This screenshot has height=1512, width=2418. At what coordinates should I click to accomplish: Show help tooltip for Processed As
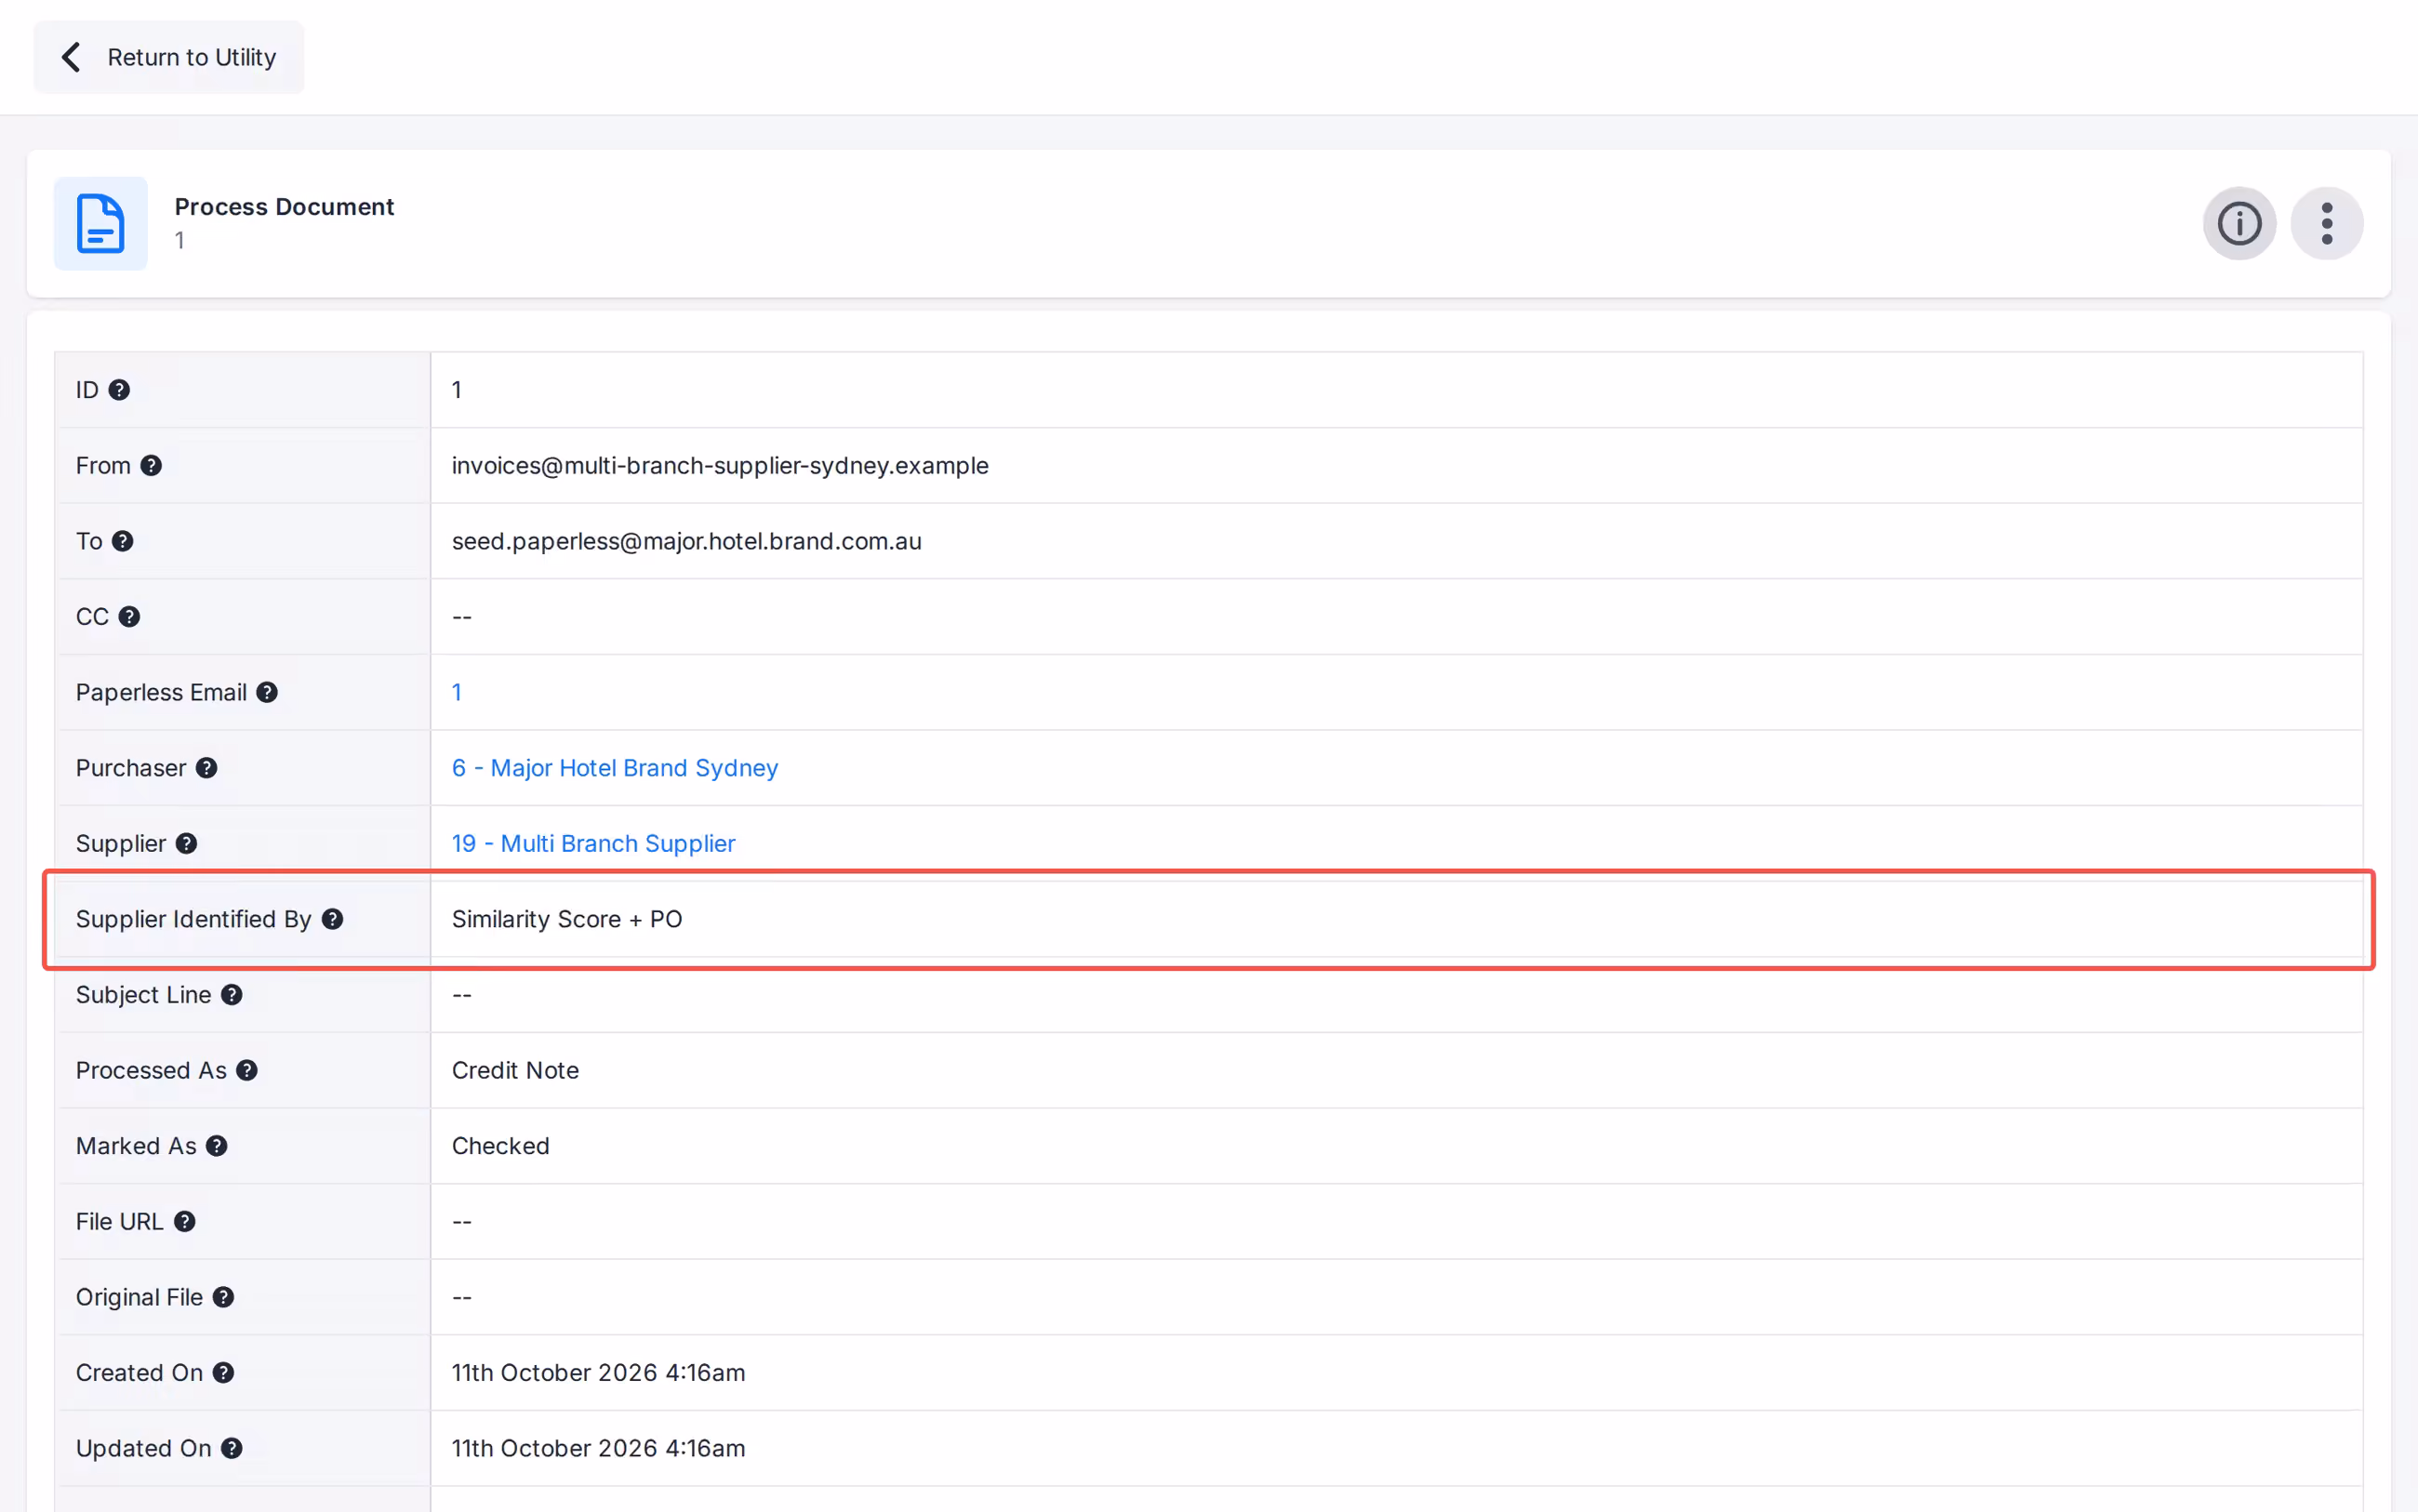pyautogui.click(x=247, y=1071)
